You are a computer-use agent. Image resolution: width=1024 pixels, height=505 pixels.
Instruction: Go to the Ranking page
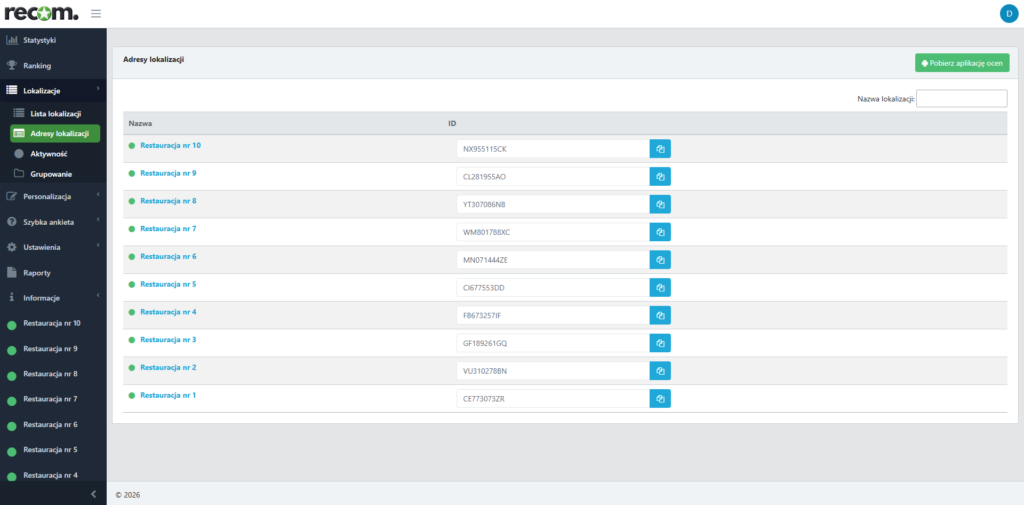pos(36,66)
